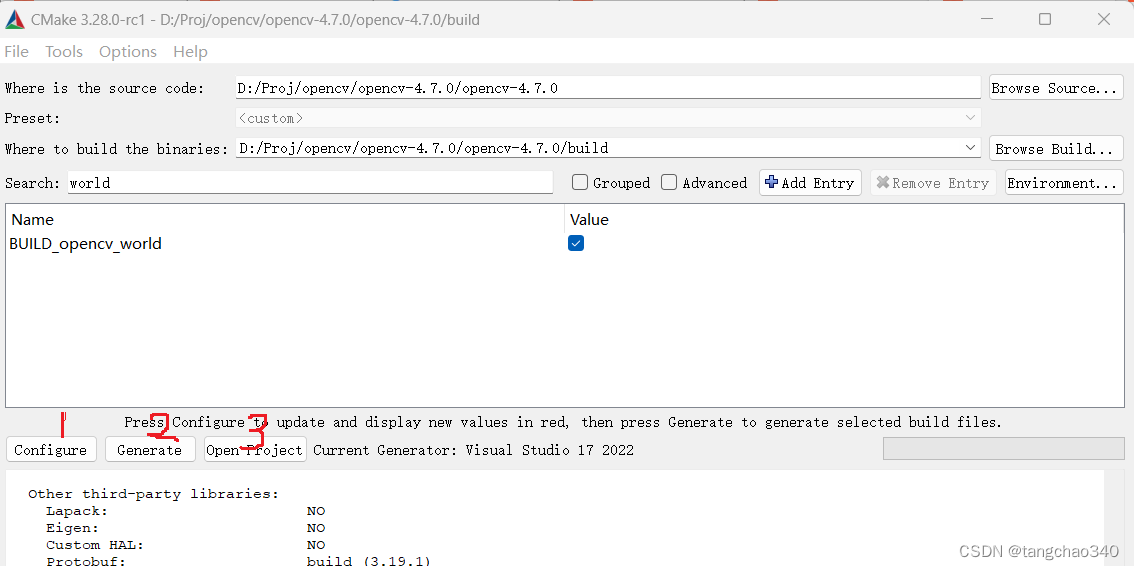Image resolution: width=1134 pixels, height=570 pixels.
Task: Open the File menu
Action: click(x=17, y=51)
